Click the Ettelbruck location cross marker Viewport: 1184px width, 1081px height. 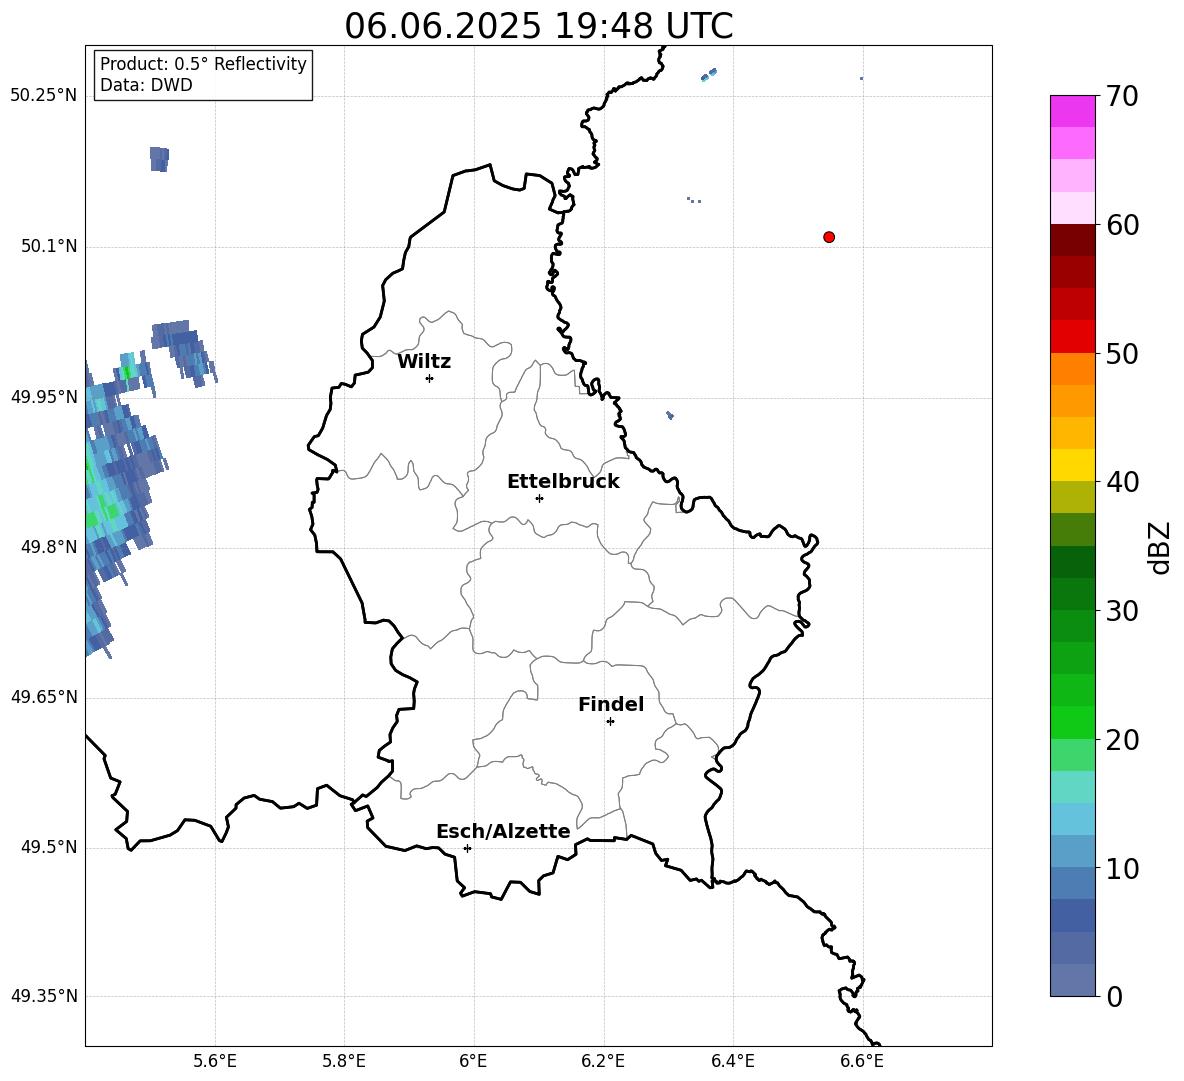point(539,498)
